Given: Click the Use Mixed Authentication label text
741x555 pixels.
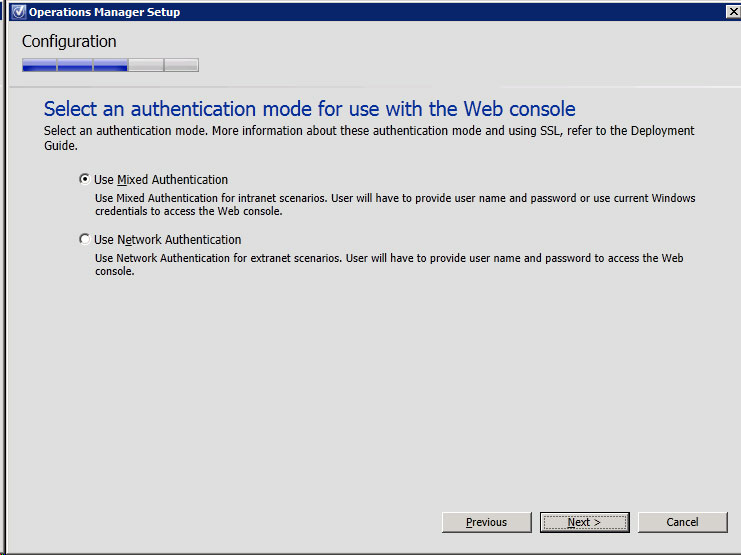Looking at the screenshot, I should click(160, 180).
